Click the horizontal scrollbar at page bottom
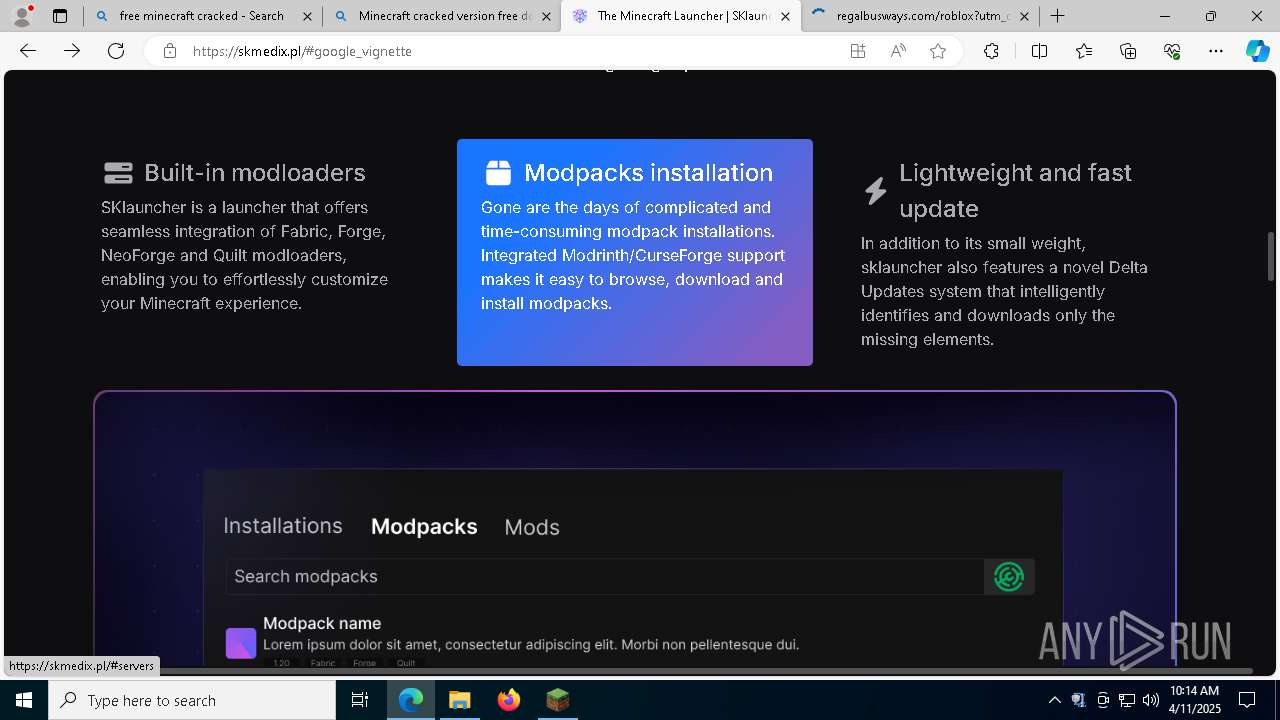This screenshot has height=720, width=1280. (x=630, y=671)
